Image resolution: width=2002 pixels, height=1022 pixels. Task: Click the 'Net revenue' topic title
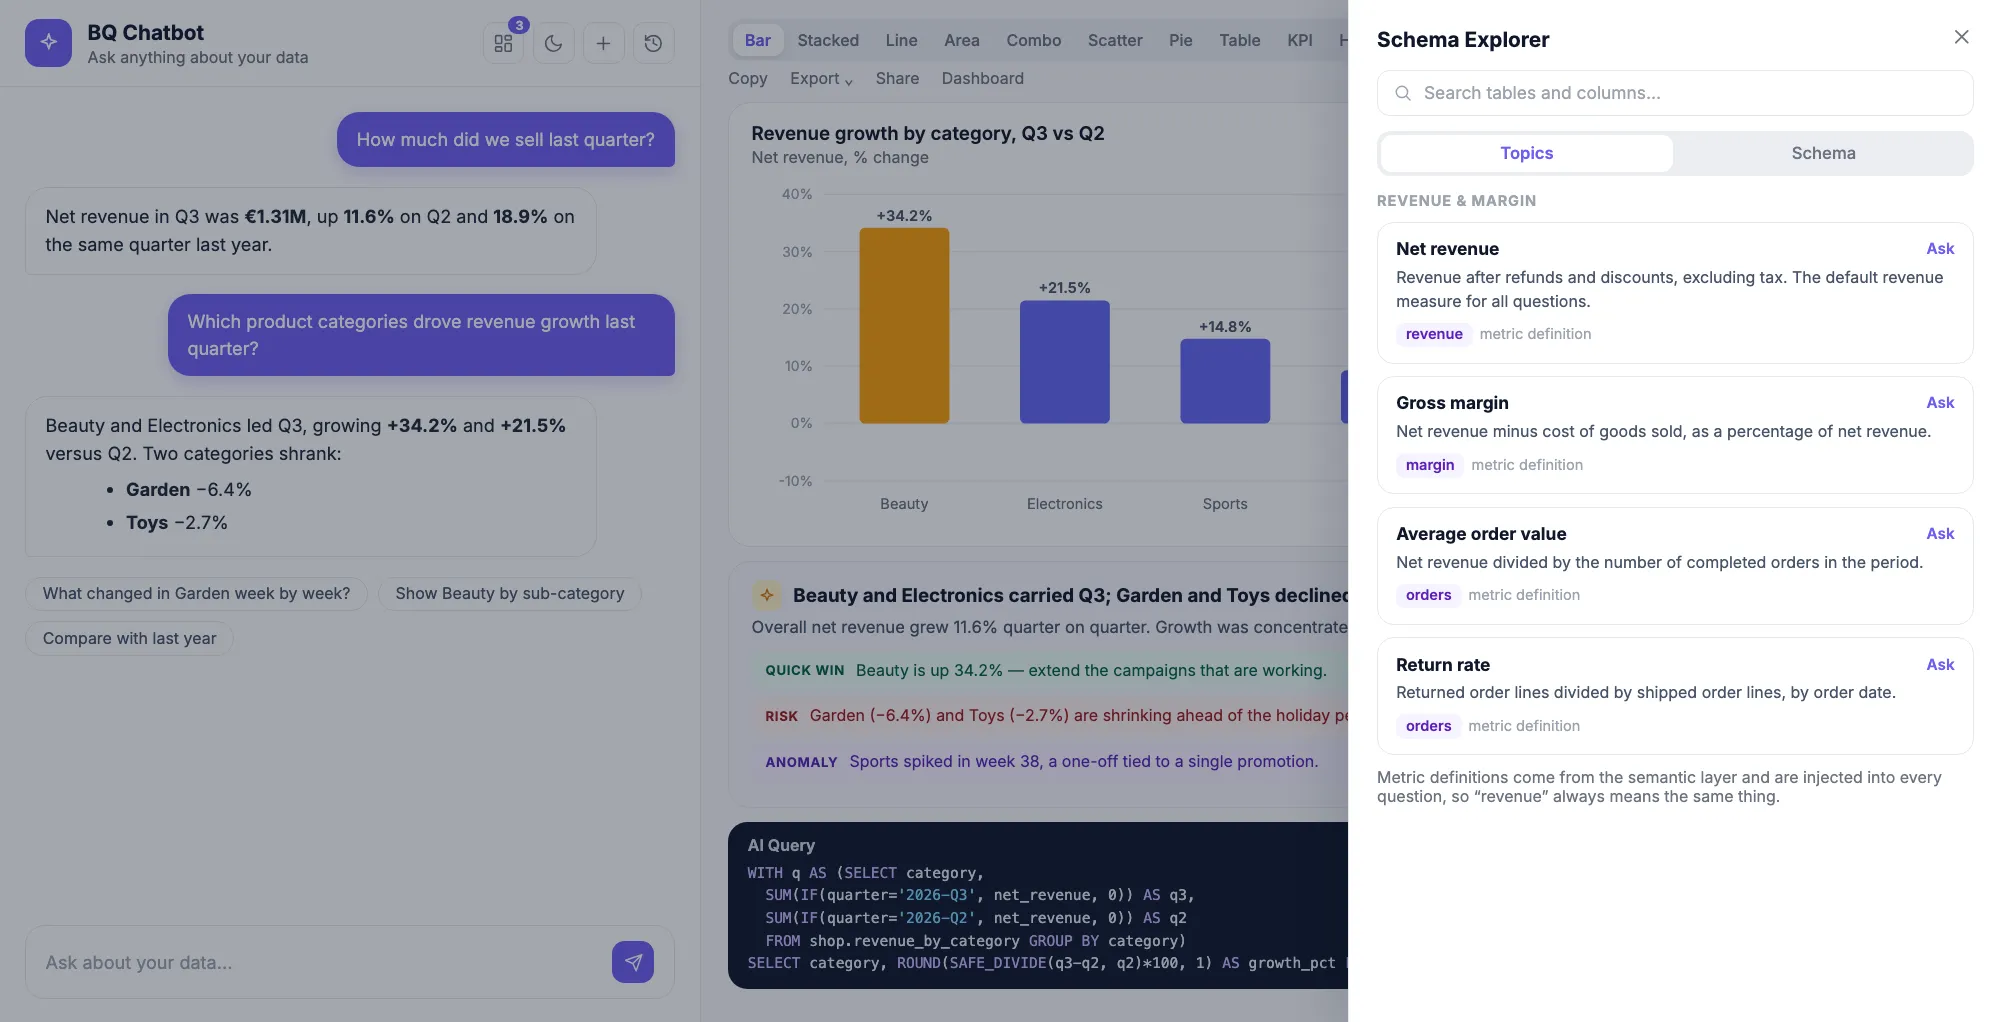pyautogui.click(x=1447, y=249)
